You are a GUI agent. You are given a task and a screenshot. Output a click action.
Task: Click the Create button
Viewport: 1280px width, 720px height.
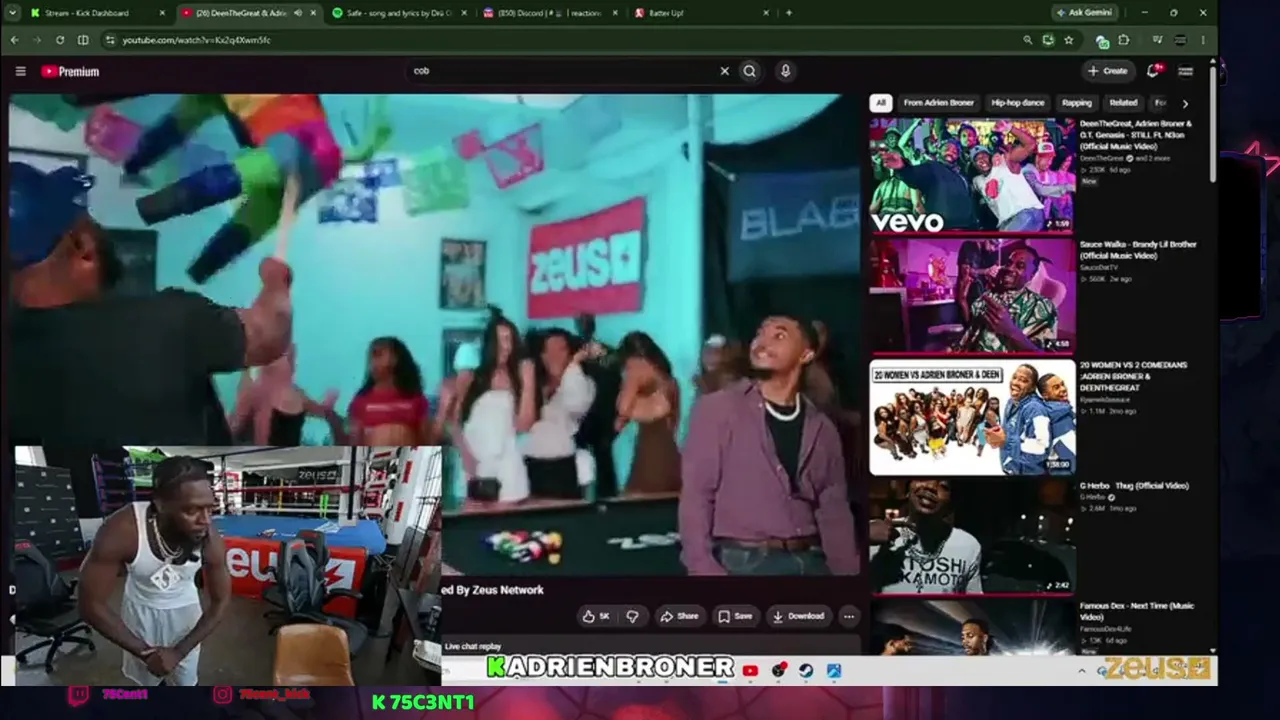1108,71
